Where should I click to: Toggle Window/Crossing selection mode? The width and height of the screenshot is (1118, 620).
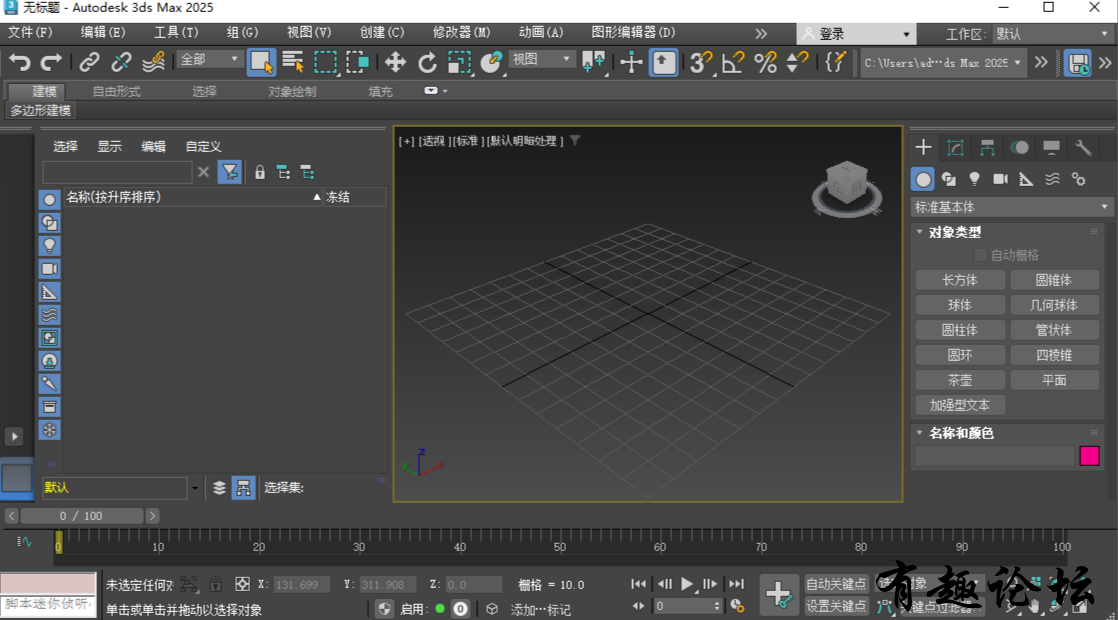tap(357, 63)
